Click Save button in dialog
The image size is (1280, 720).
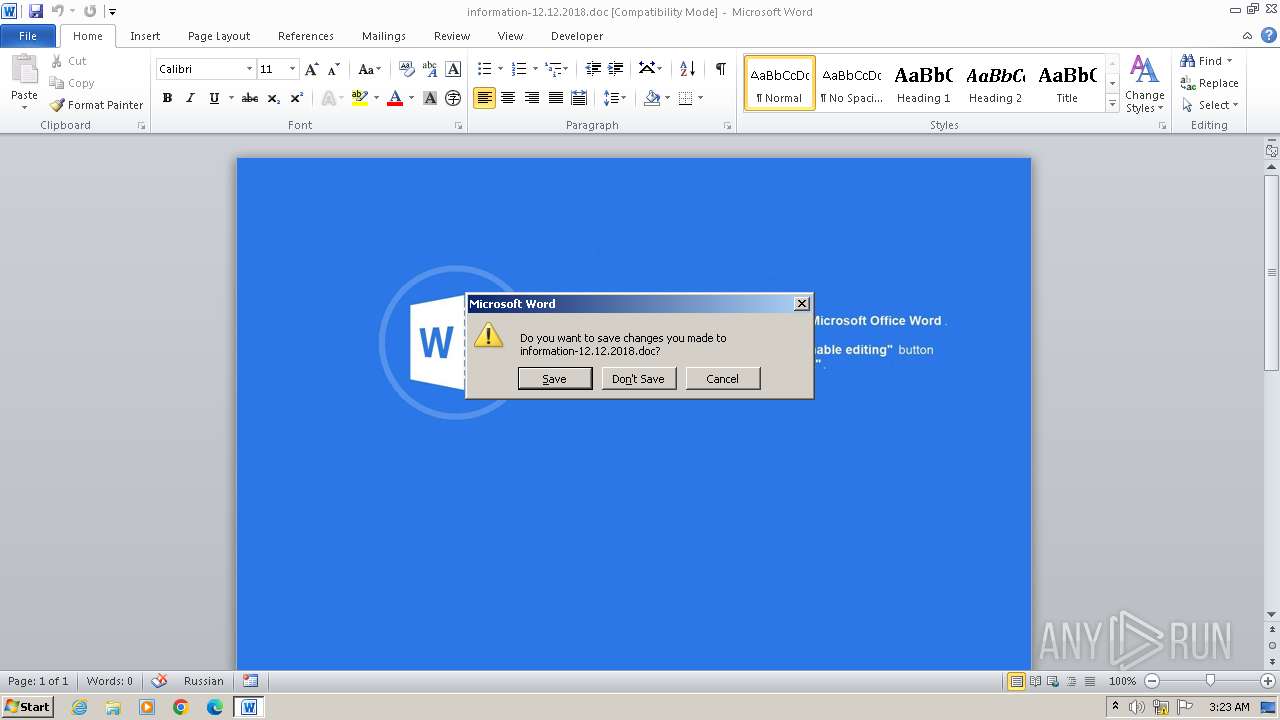click(x=555, y=379)
